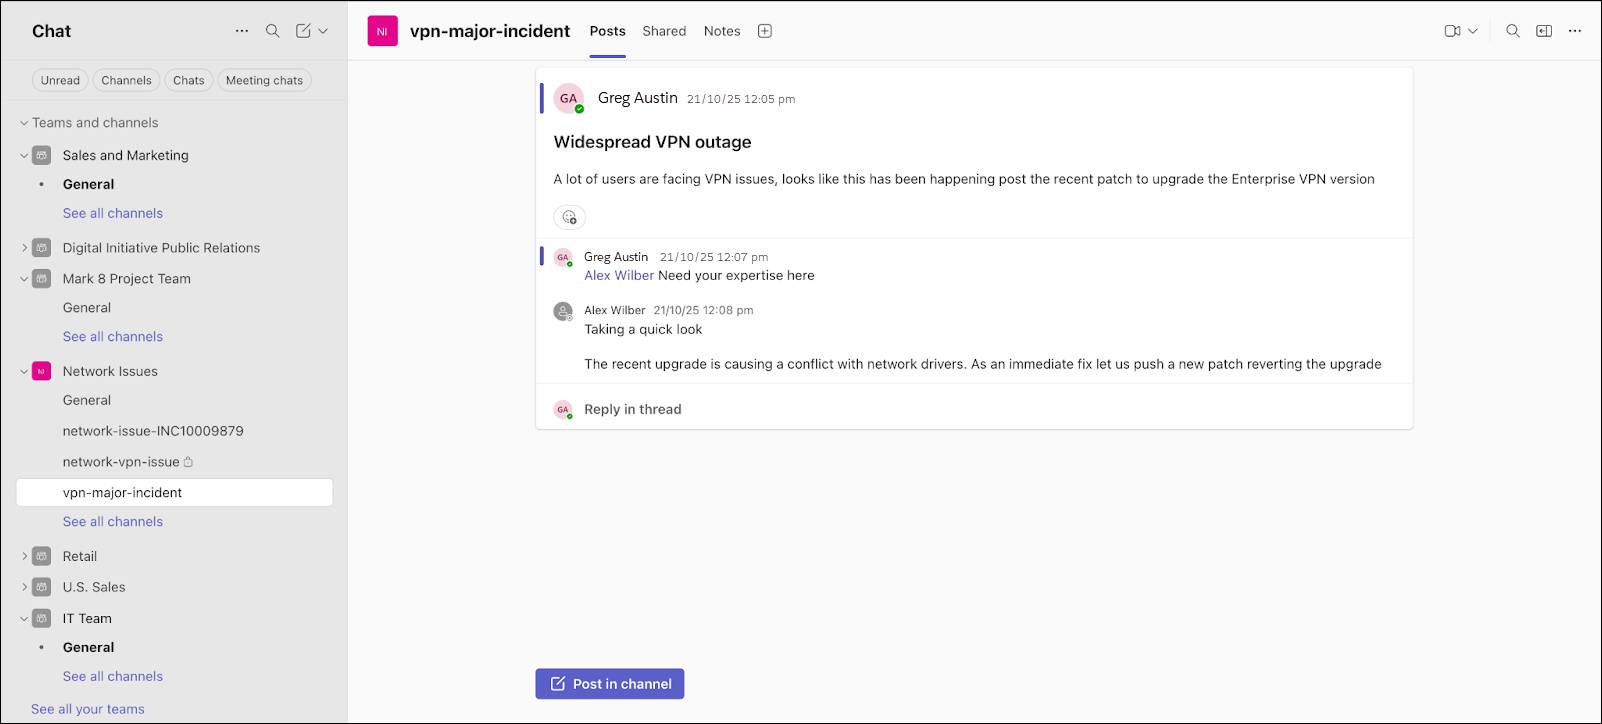Click Alex Wilber's avatar on his reply

pos(563,311)
